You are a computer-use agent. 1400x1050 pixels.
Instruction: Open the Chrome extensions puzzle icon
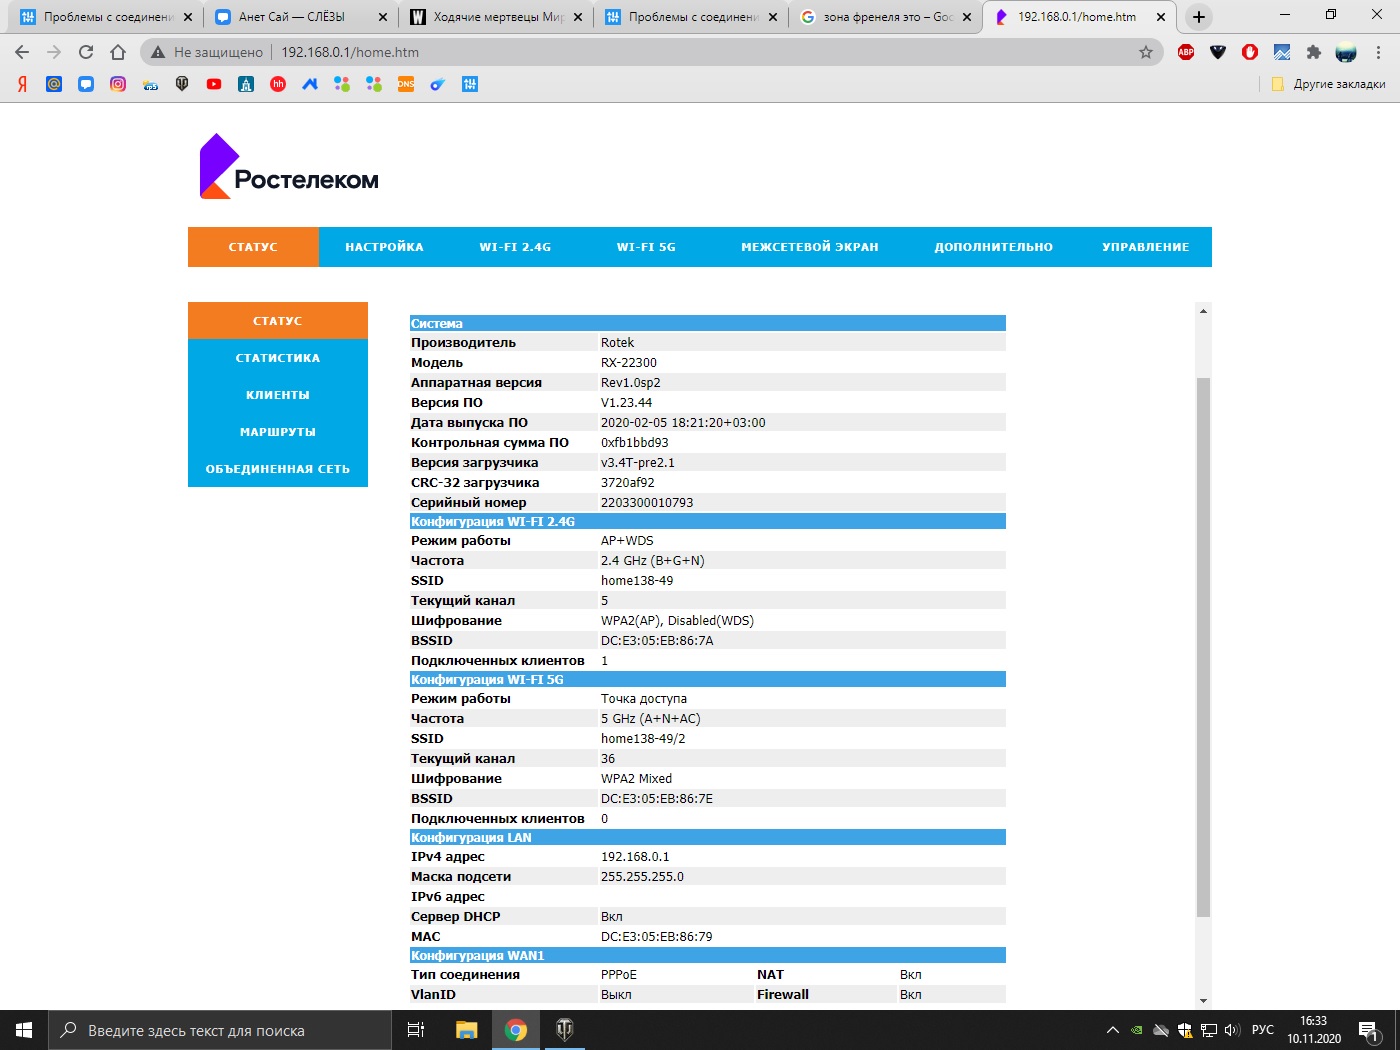(1314, 52)
